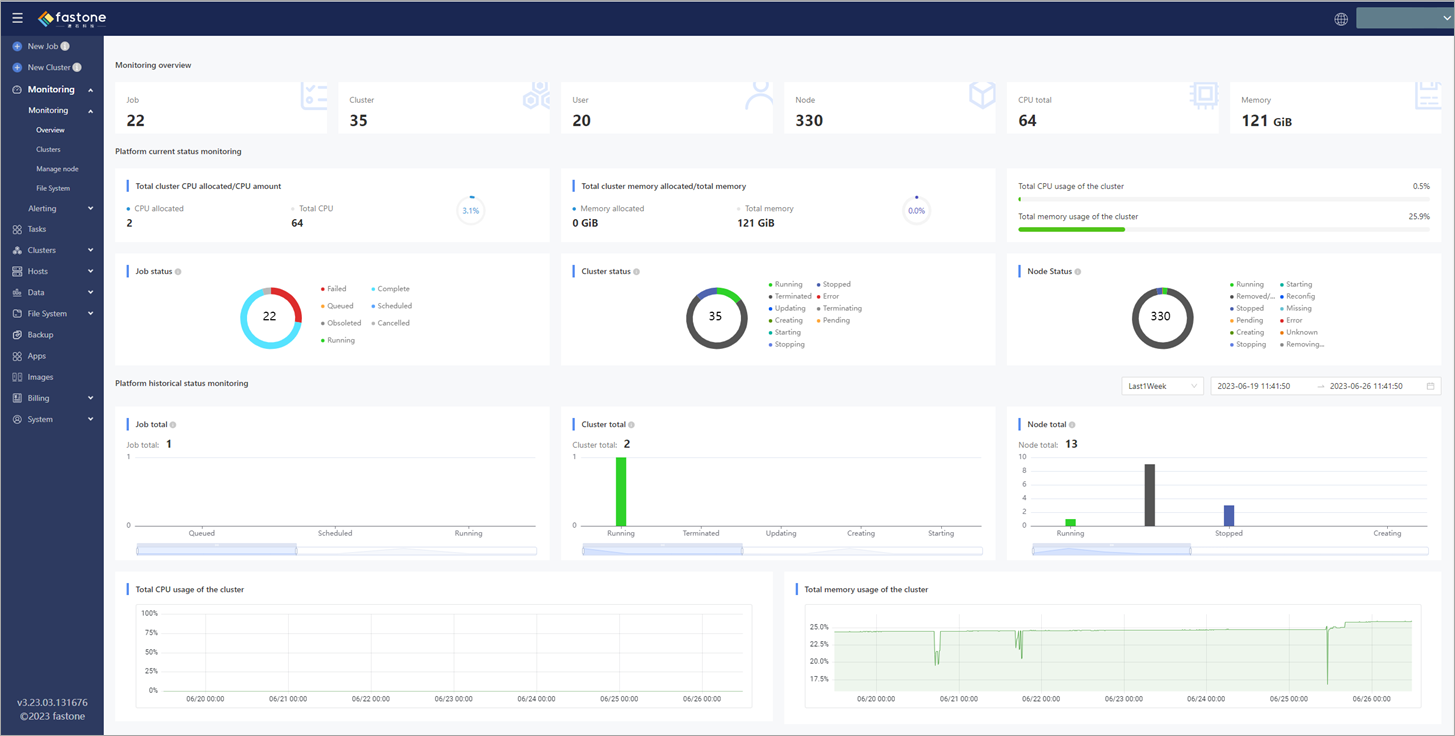Toggle Reconfig in the Node Status legend

(1297, 296)
